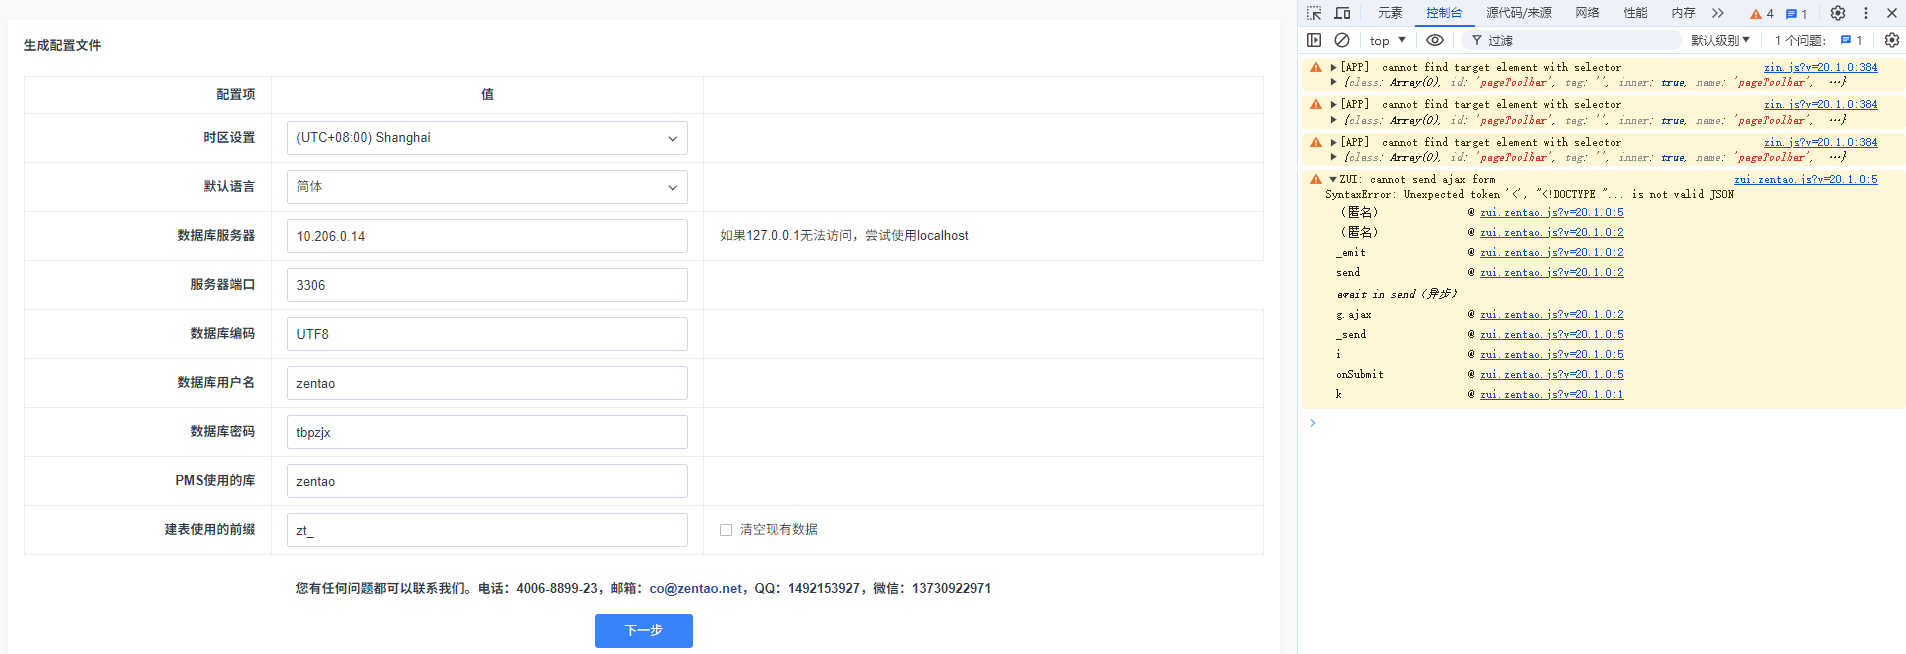Viewport: 1906px width, 654px height.
Task: Click the issues link beside 1 个问题
Action: coord(1851,40)
